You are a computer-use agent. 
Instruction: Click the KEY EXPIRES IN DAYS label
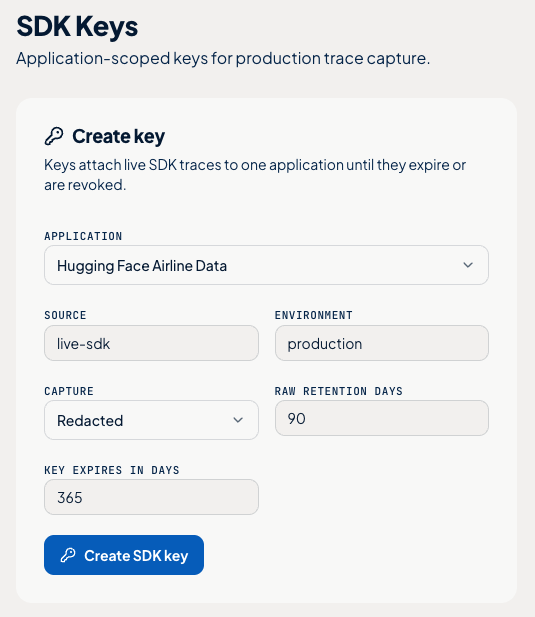point(112,470)
